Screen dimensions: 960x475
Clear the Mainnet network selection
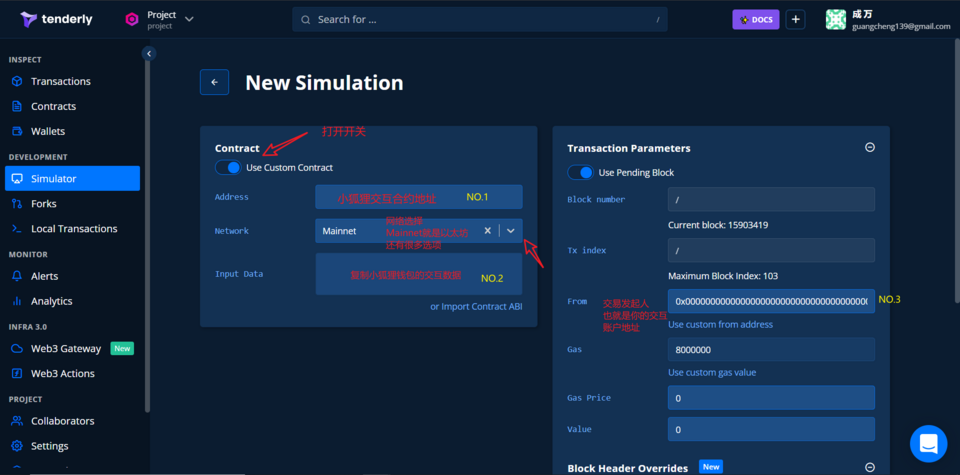488,231
